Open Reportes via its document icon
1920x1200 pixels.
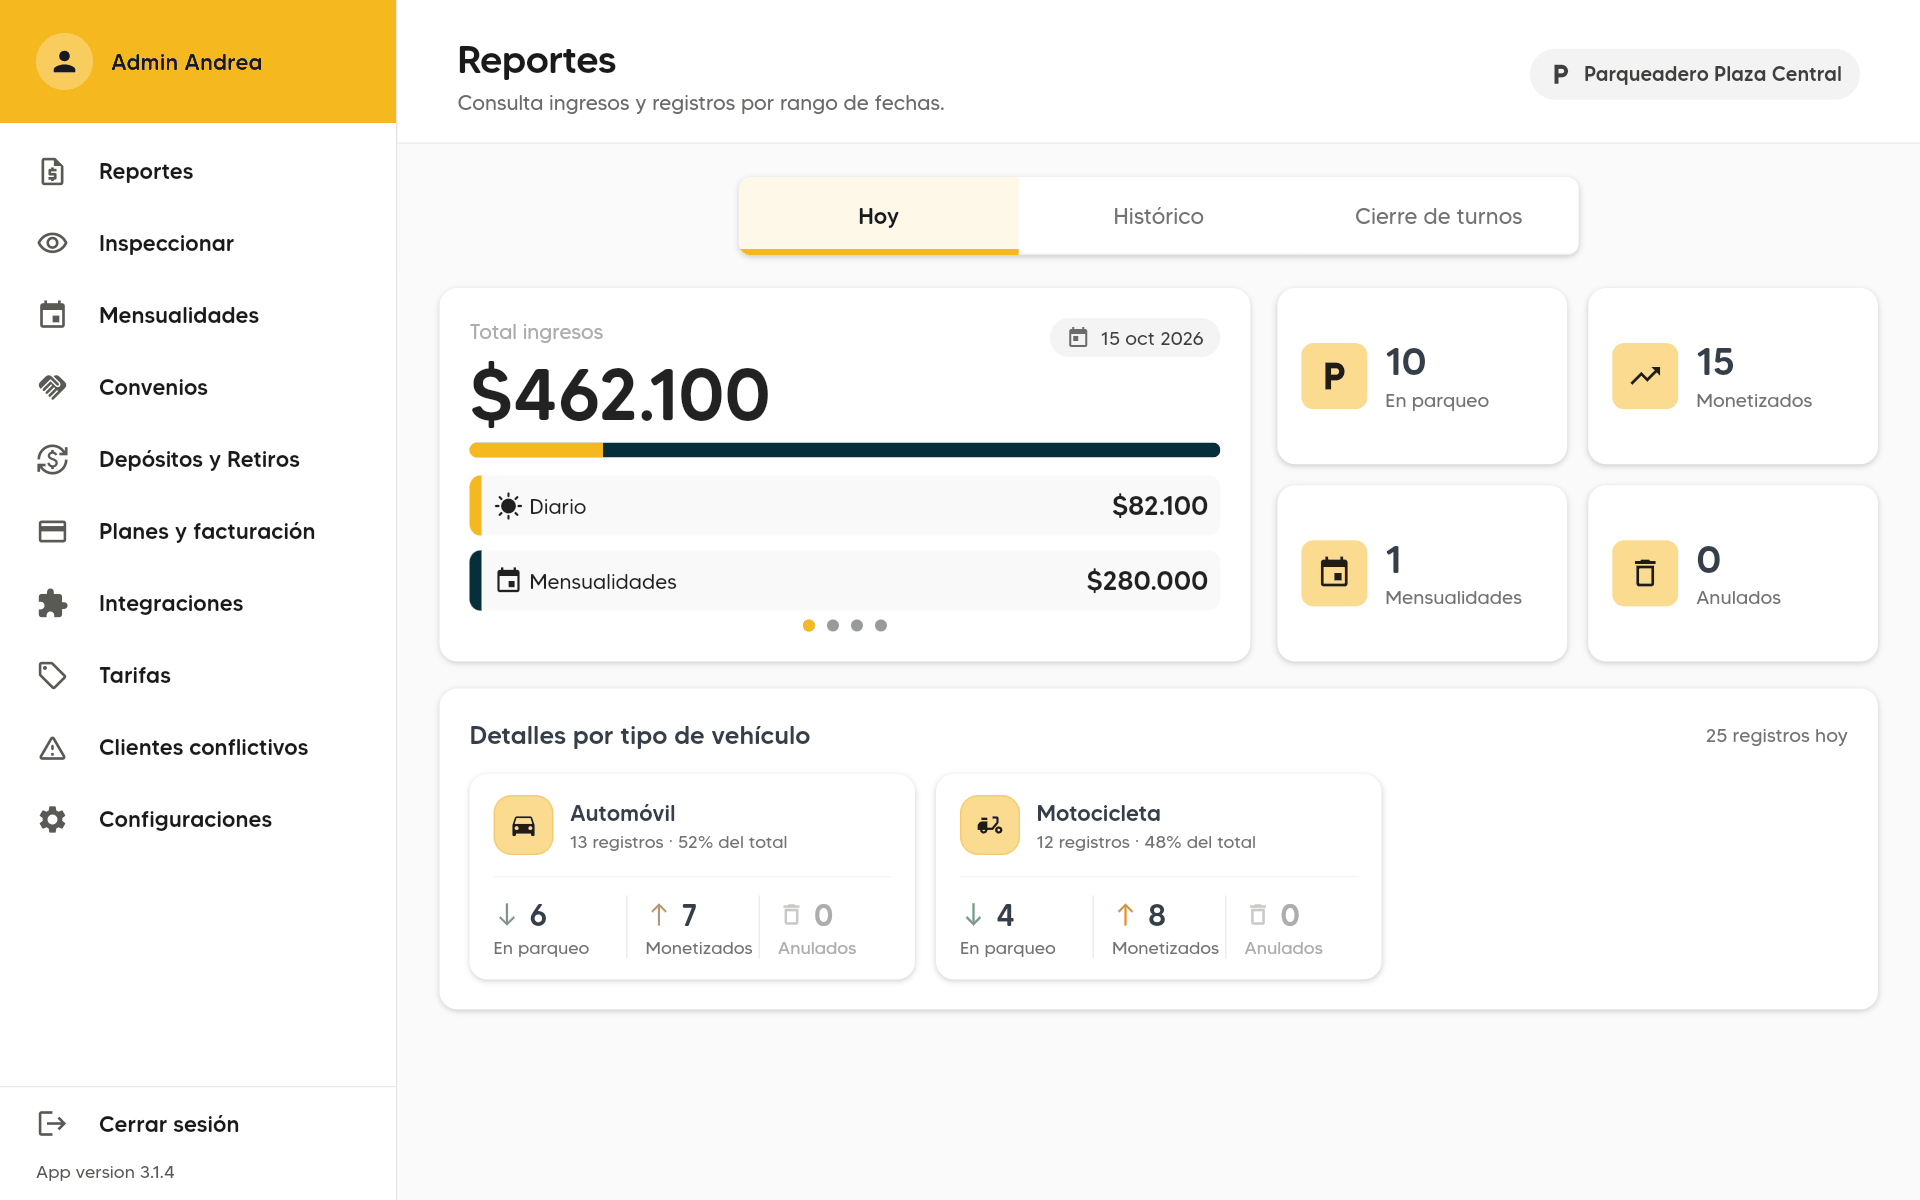[52, 171]
